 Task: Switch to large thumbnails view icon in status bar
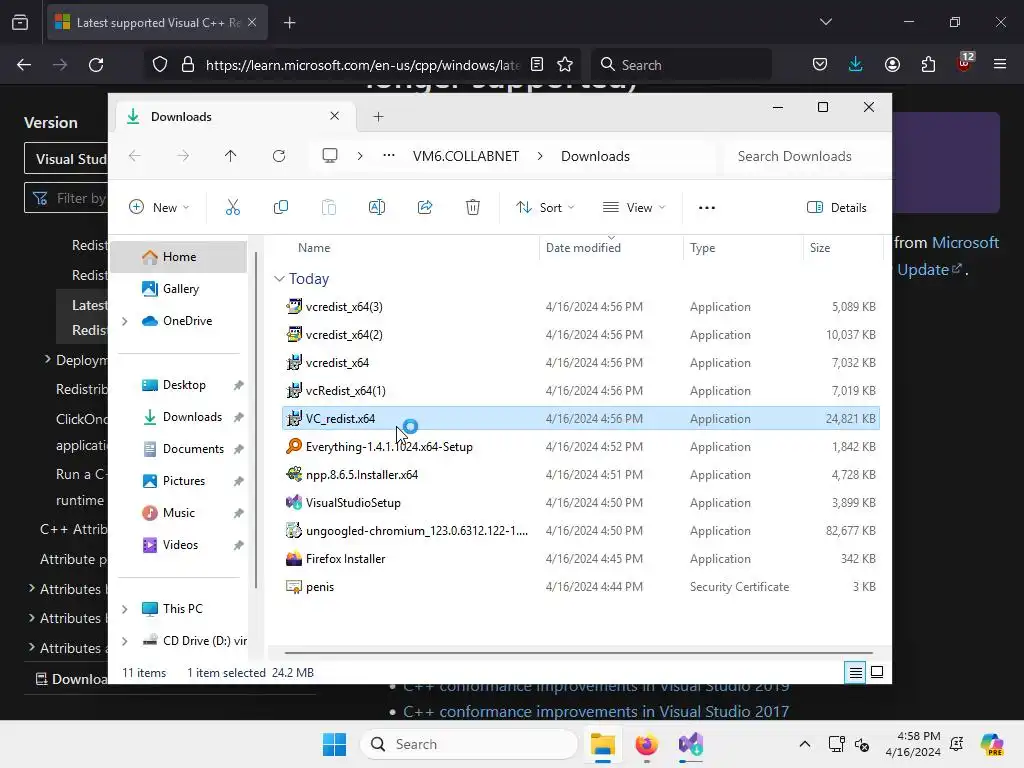tap(877, 673)
